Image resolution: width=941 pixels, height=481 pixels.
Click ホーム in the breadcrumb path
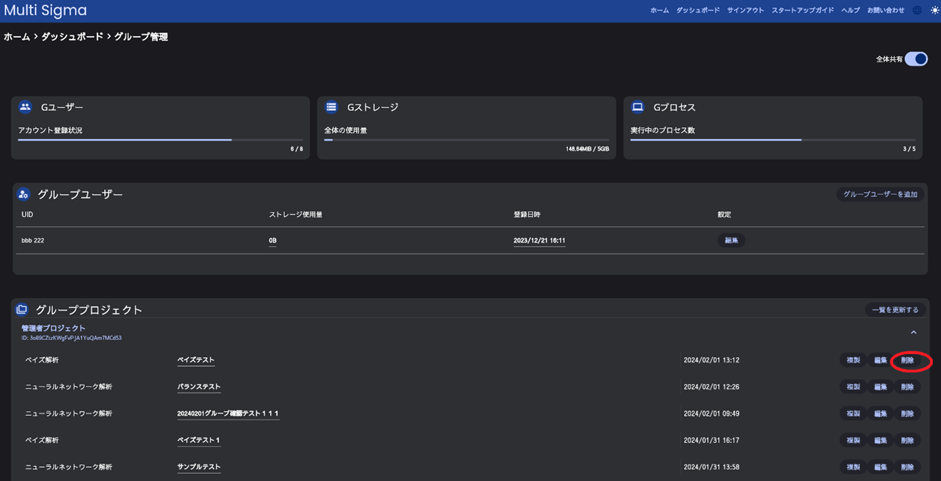click(17, 37)
